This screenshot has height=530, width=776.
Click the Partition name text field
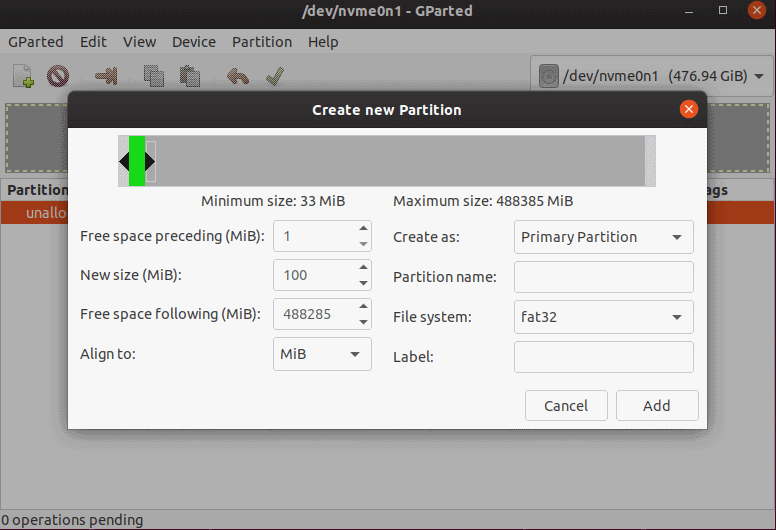(x=603, y=277)
